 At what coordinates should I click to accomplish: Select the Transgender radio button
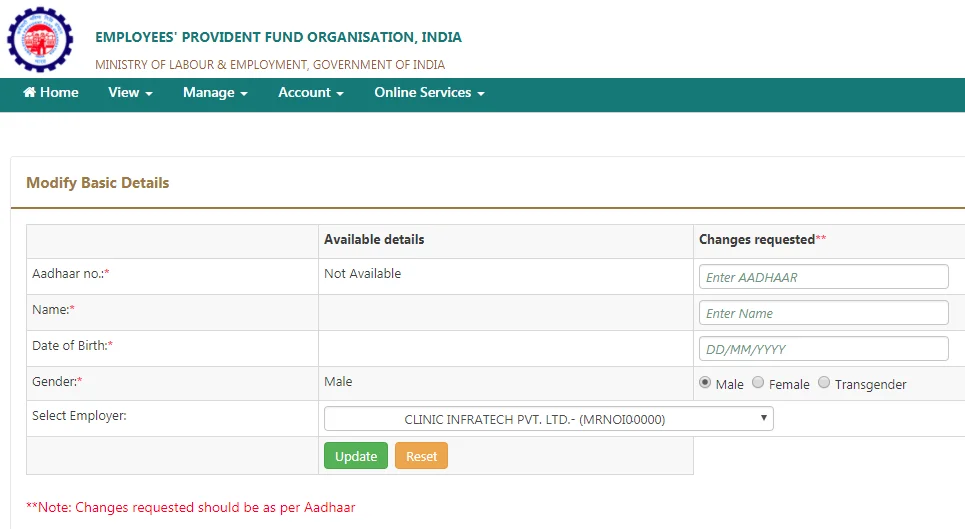click(x=823, y=383)
